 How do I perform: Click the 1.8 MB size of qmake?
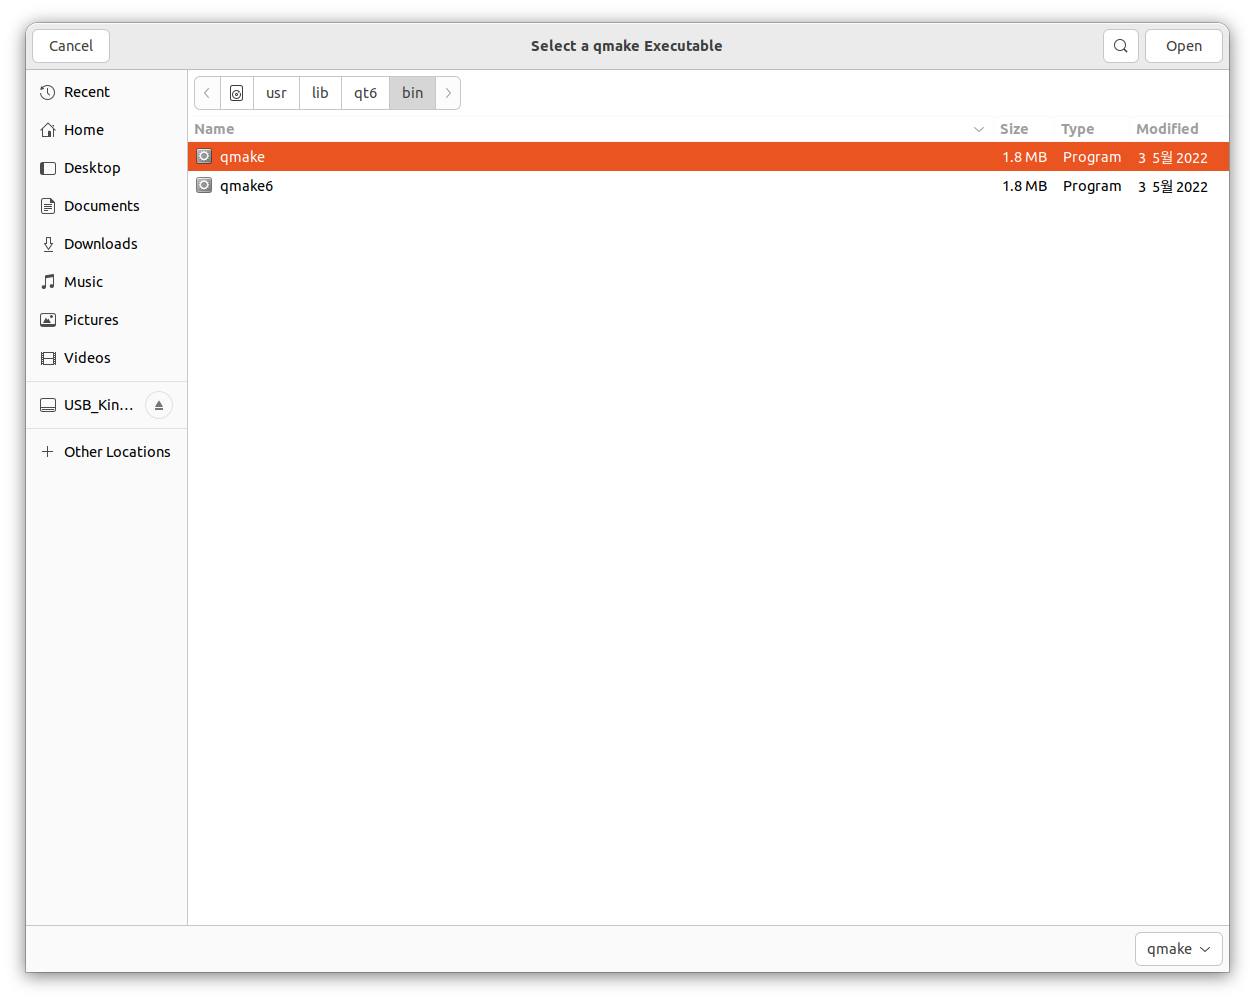tap(1025, 157)
